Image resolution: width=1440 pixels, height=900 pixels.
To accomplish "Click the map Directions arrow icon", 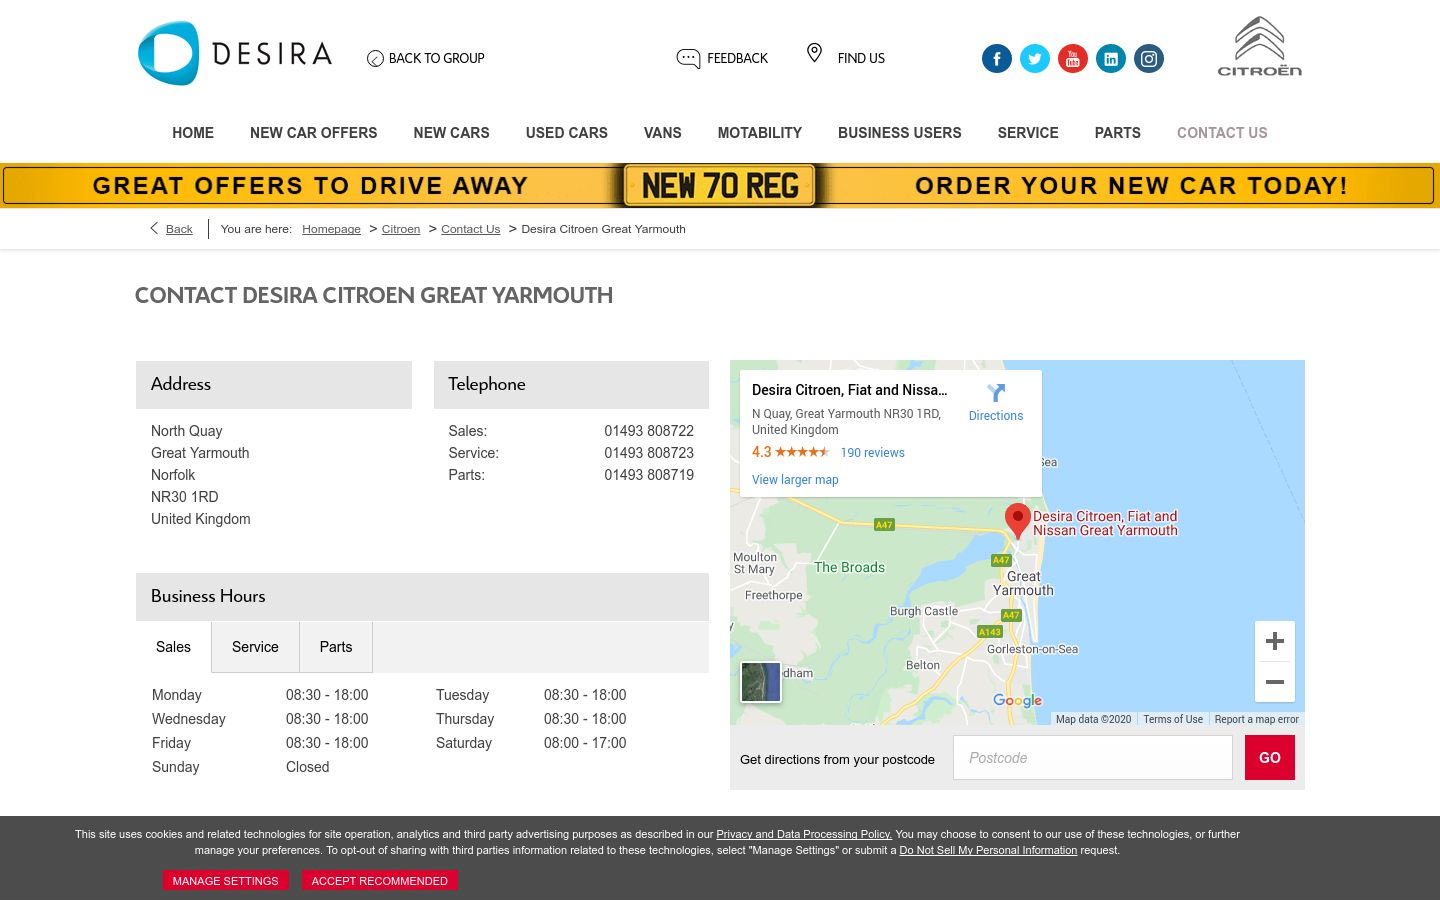I will [995, 393].
